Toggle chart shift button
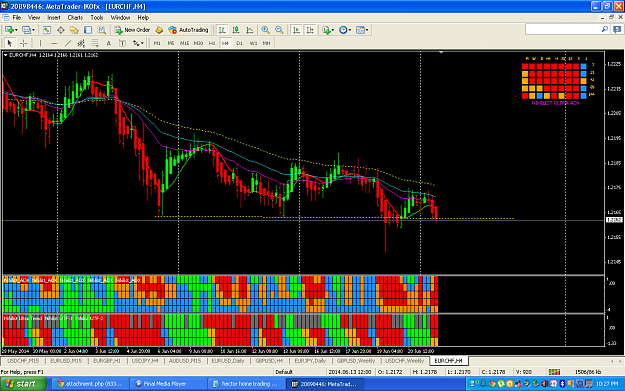Viewport: 625px width, 391px height. pyautogui.click(x=310, y=30)
